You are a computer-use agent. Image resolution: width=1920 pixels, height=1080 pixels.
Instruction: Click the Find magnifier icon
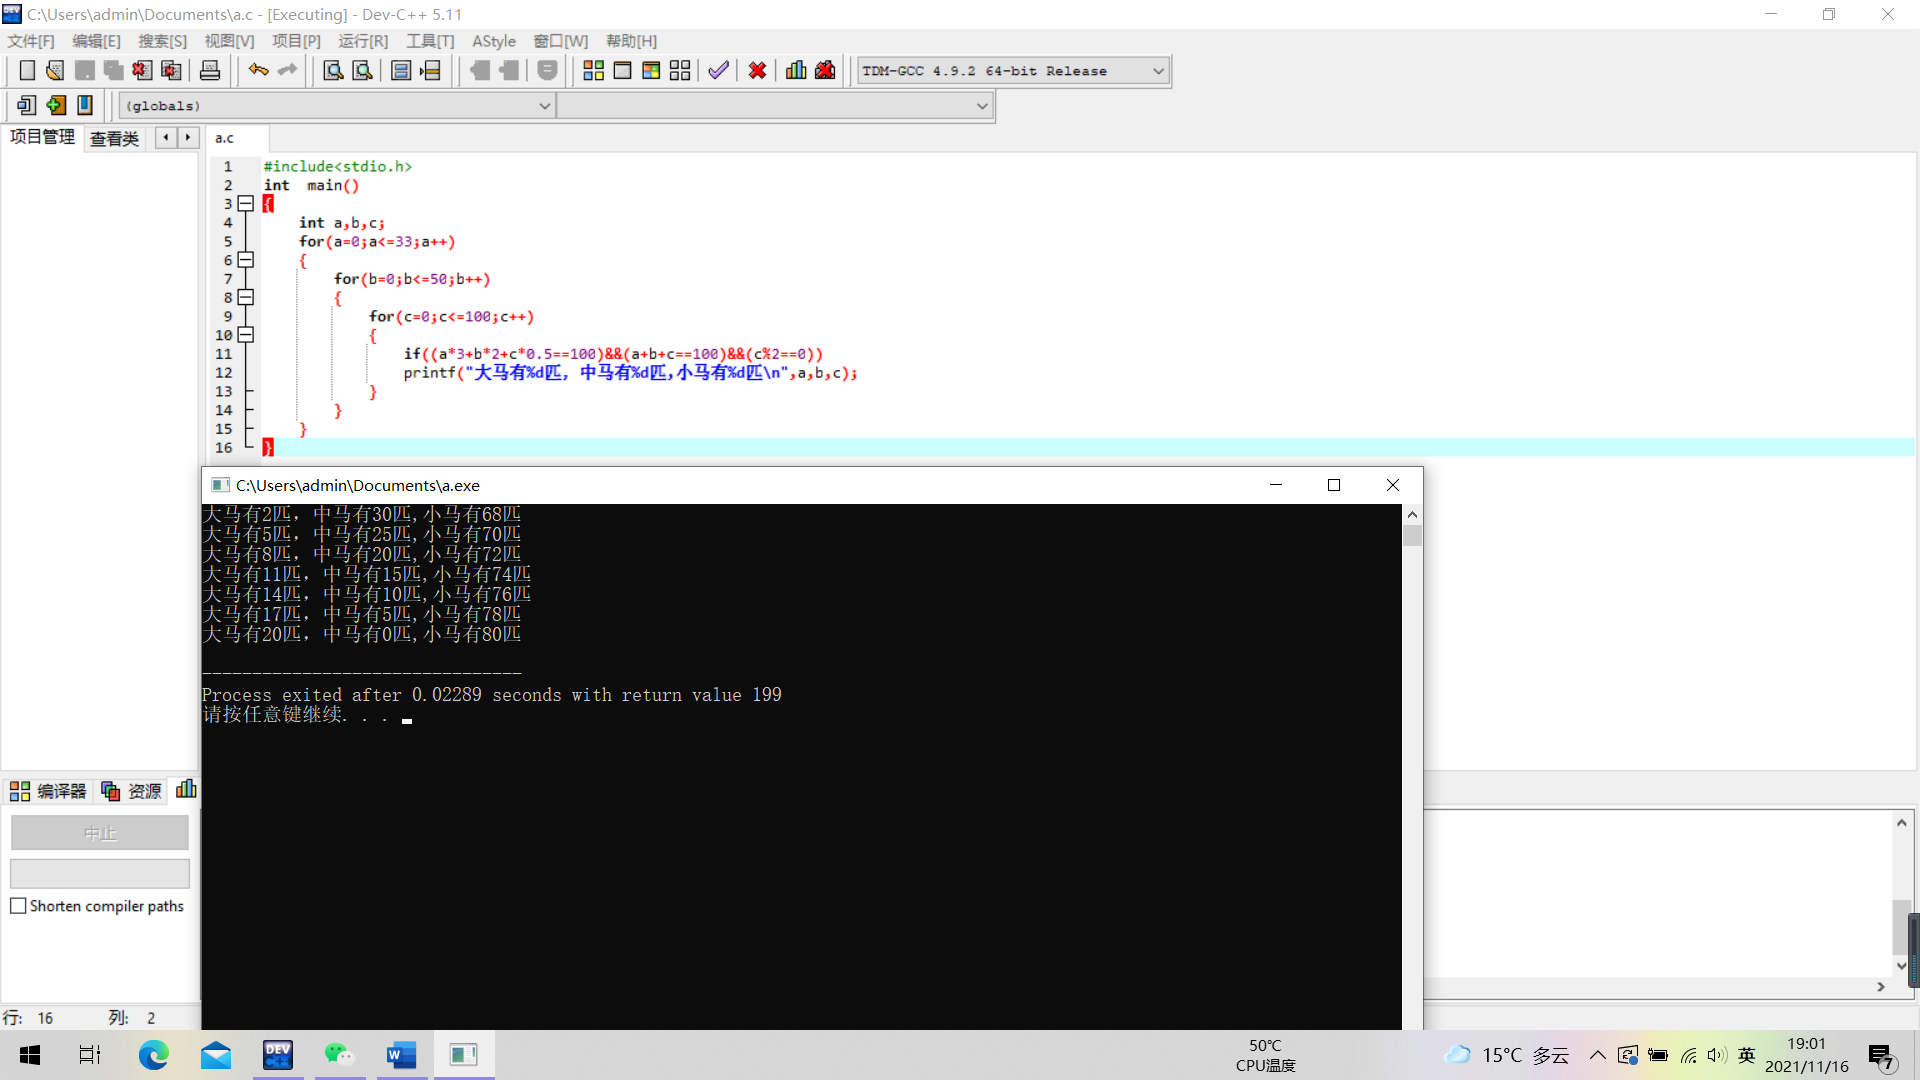333,71
